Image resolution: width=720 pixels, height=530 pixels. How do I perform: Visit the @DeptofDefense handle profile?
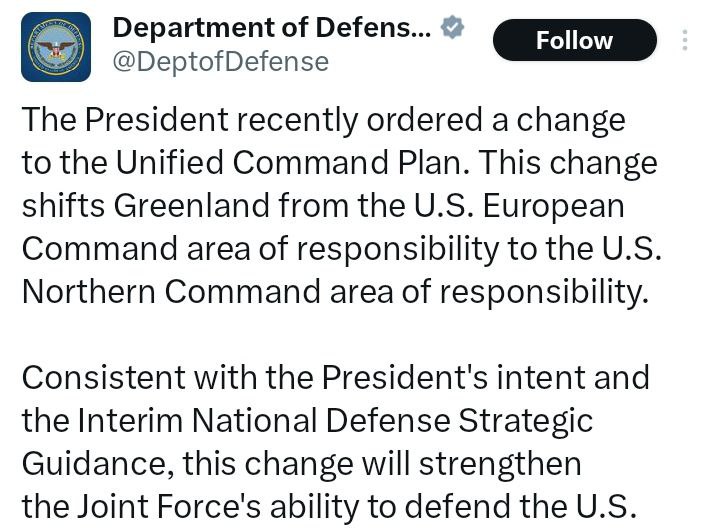(221, 62)
